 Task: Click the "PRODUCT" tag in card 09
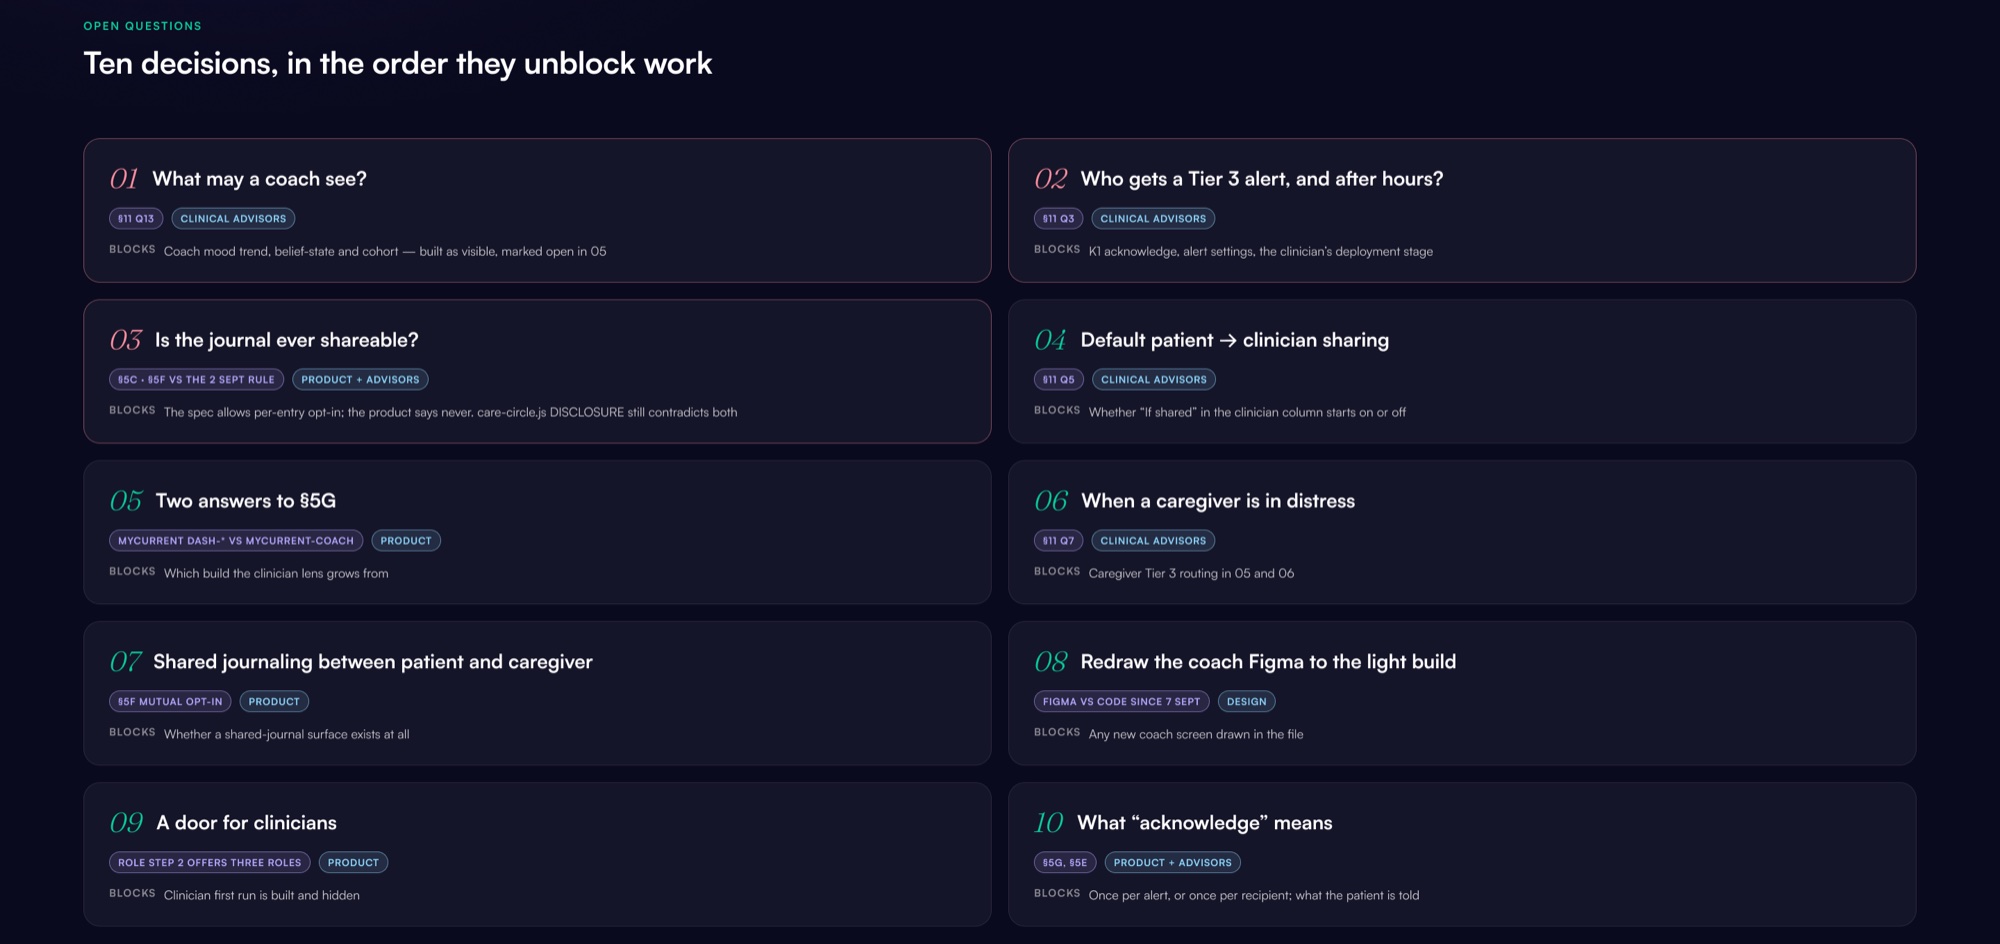pos(353,862)
